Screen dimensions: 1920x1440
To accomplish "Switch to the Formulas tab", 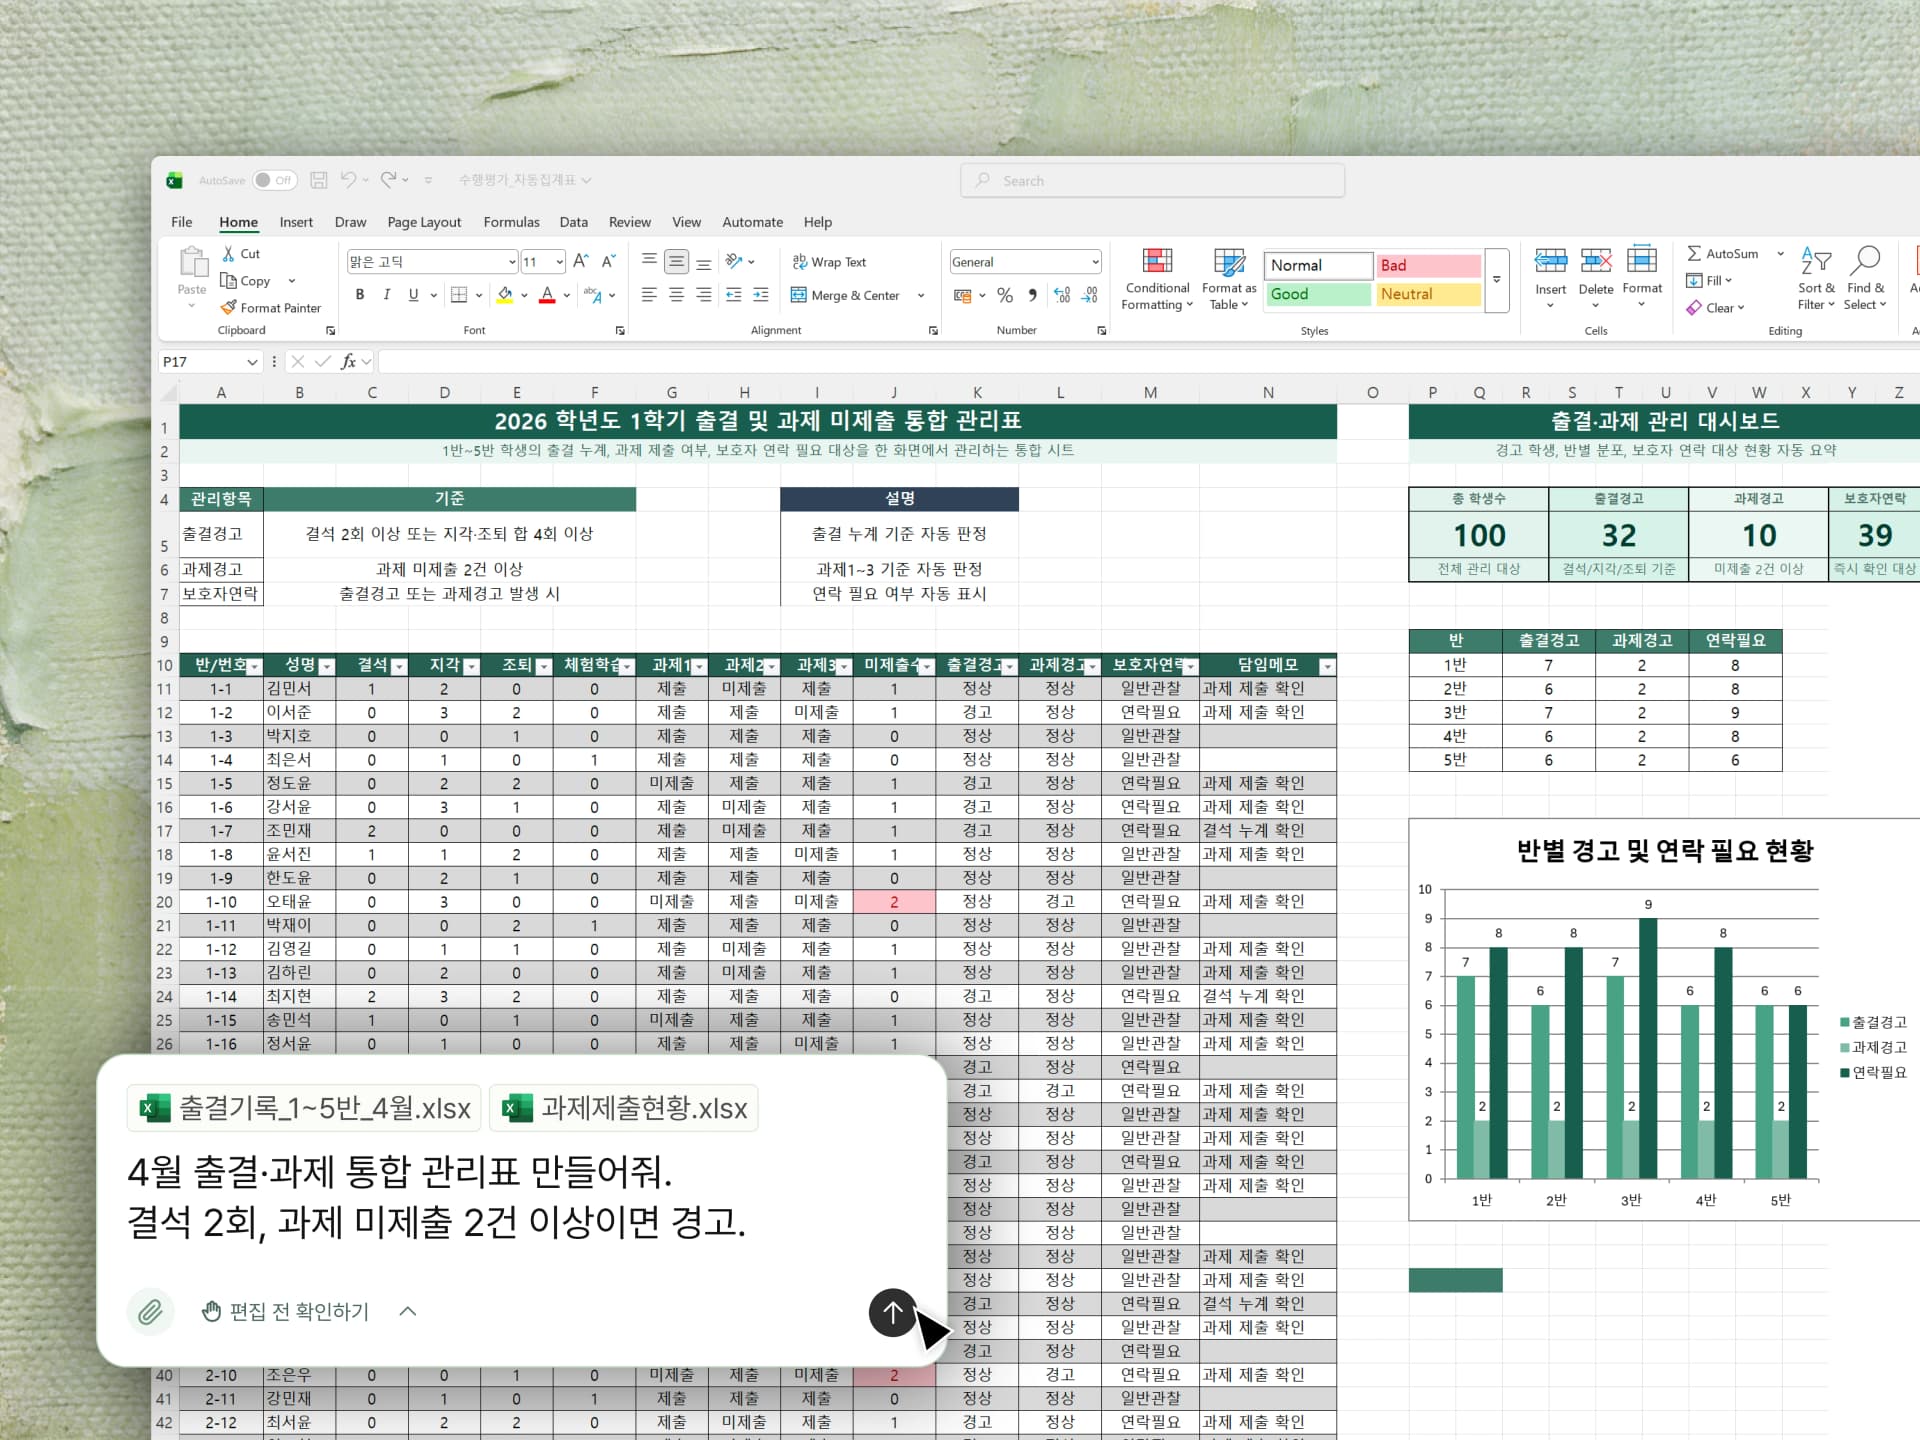I will pyautogui.click(x=511, y=222).
